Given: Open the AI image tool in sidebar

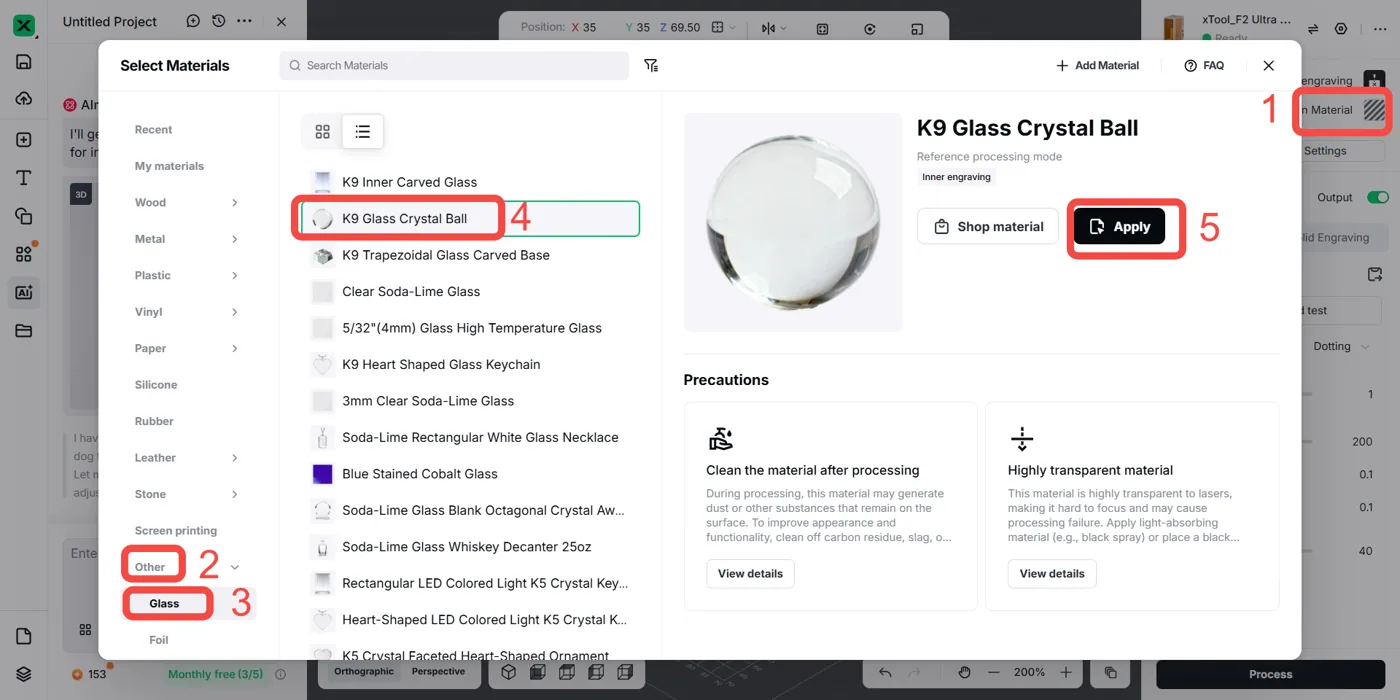Looking at the screenshot, I should [x=24, y=293].
